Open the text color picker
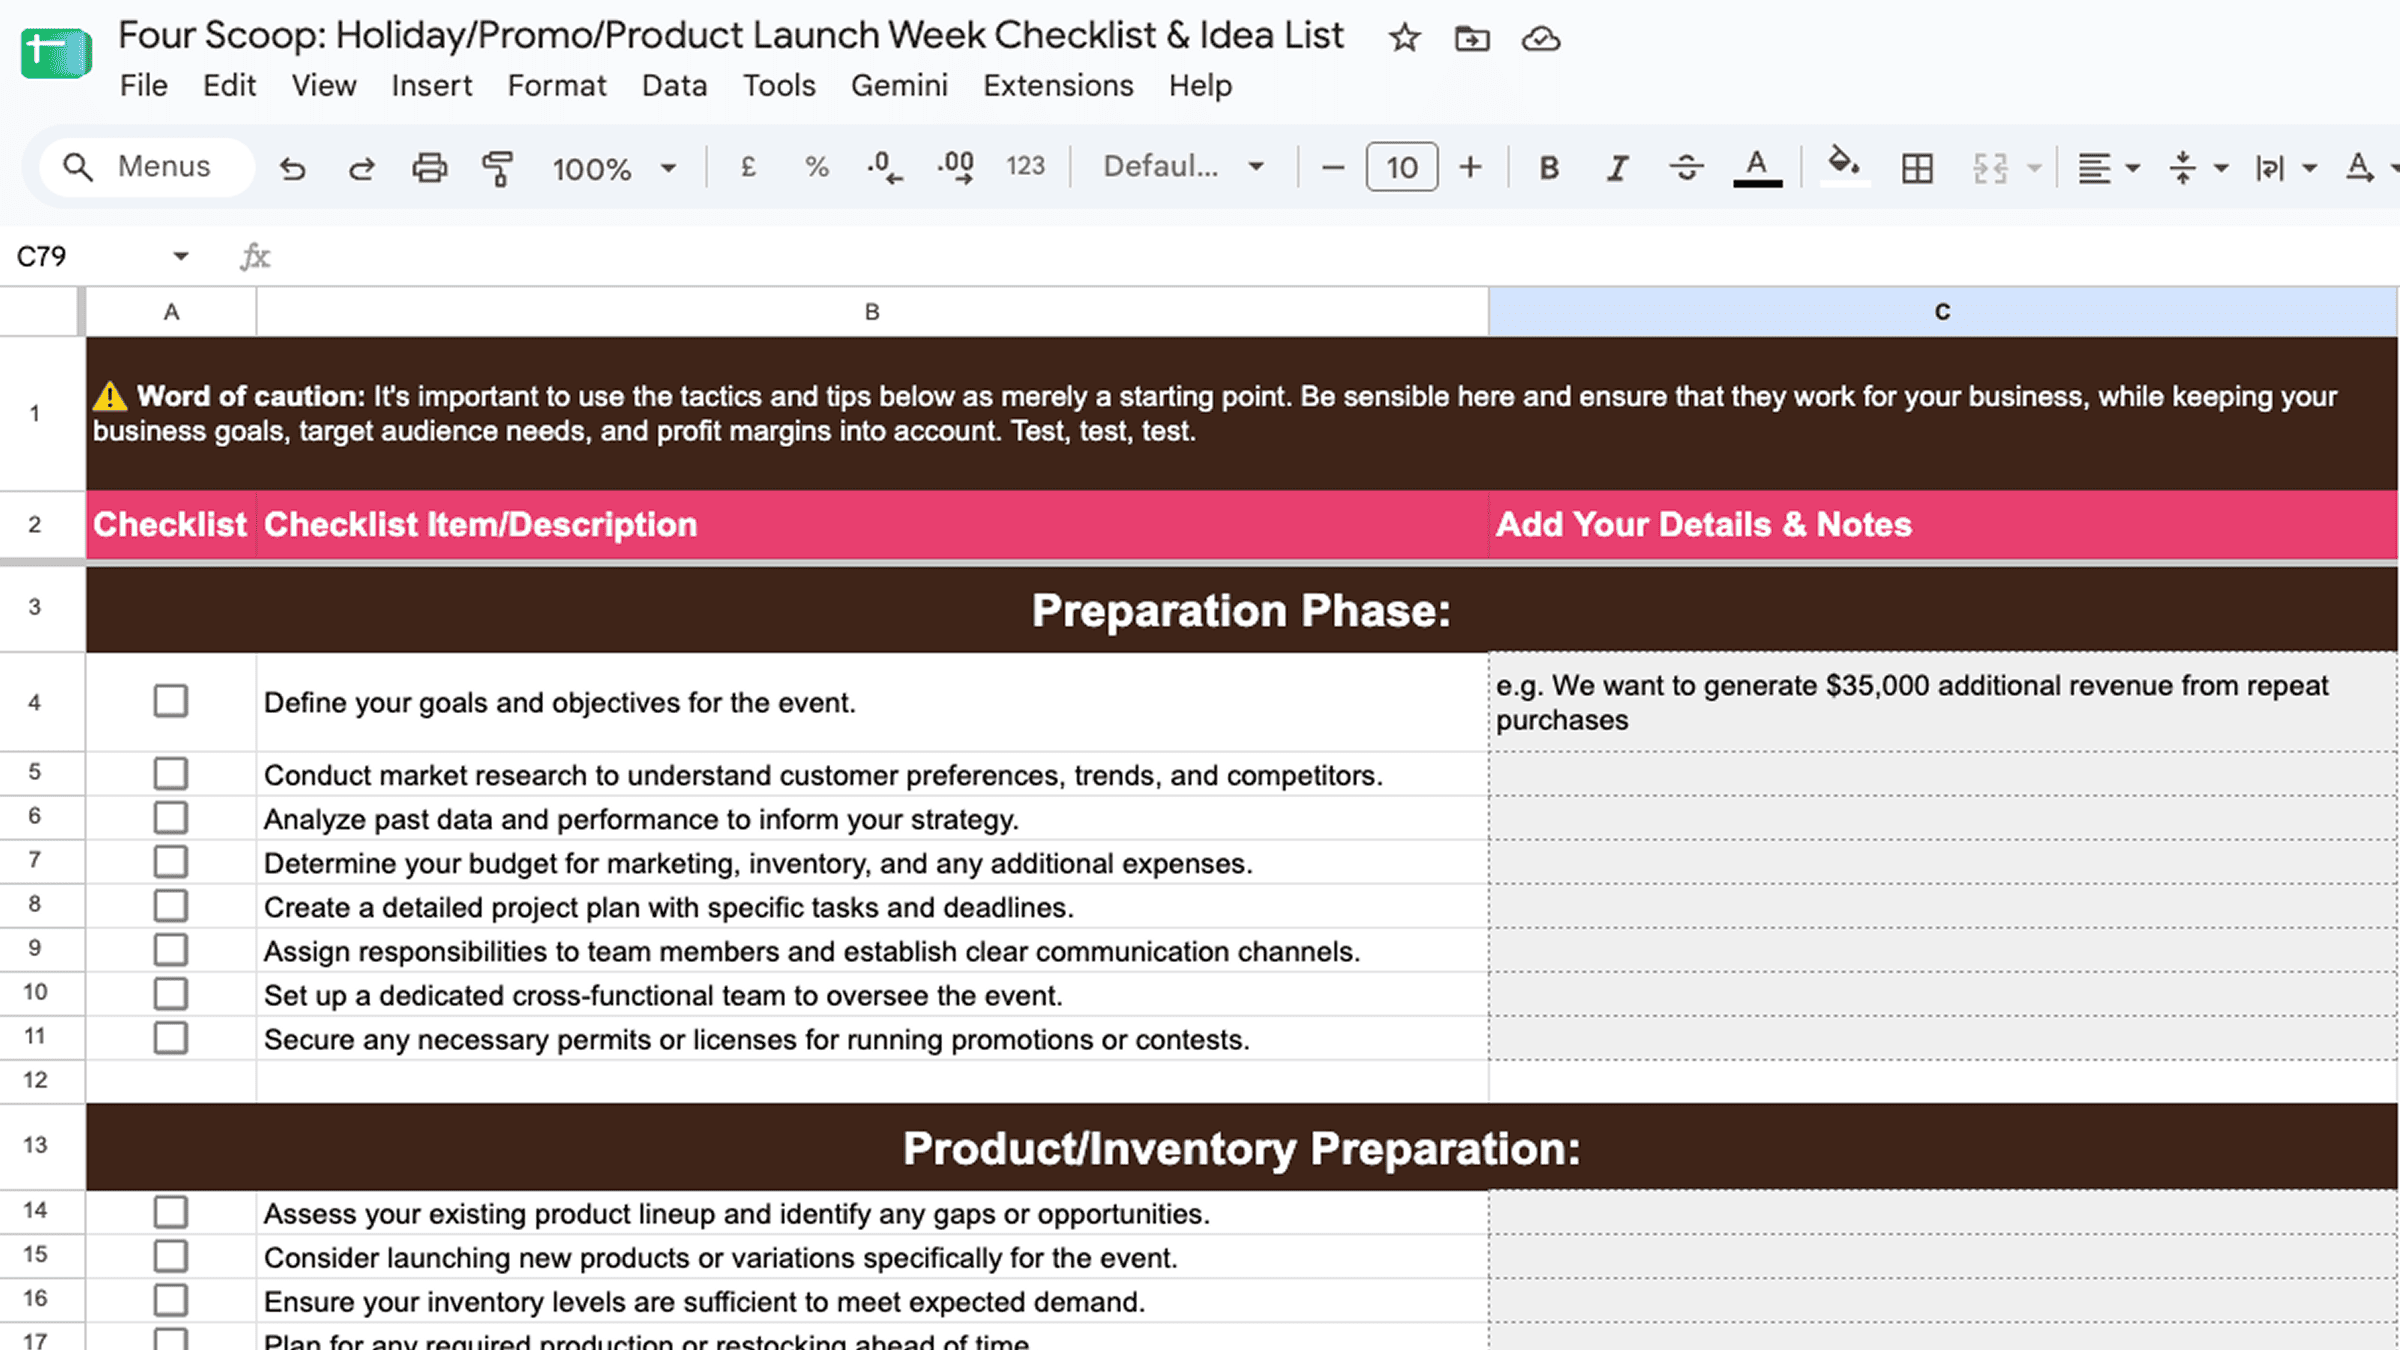Screen dimensions: 2400x1350 [1757, 168]
